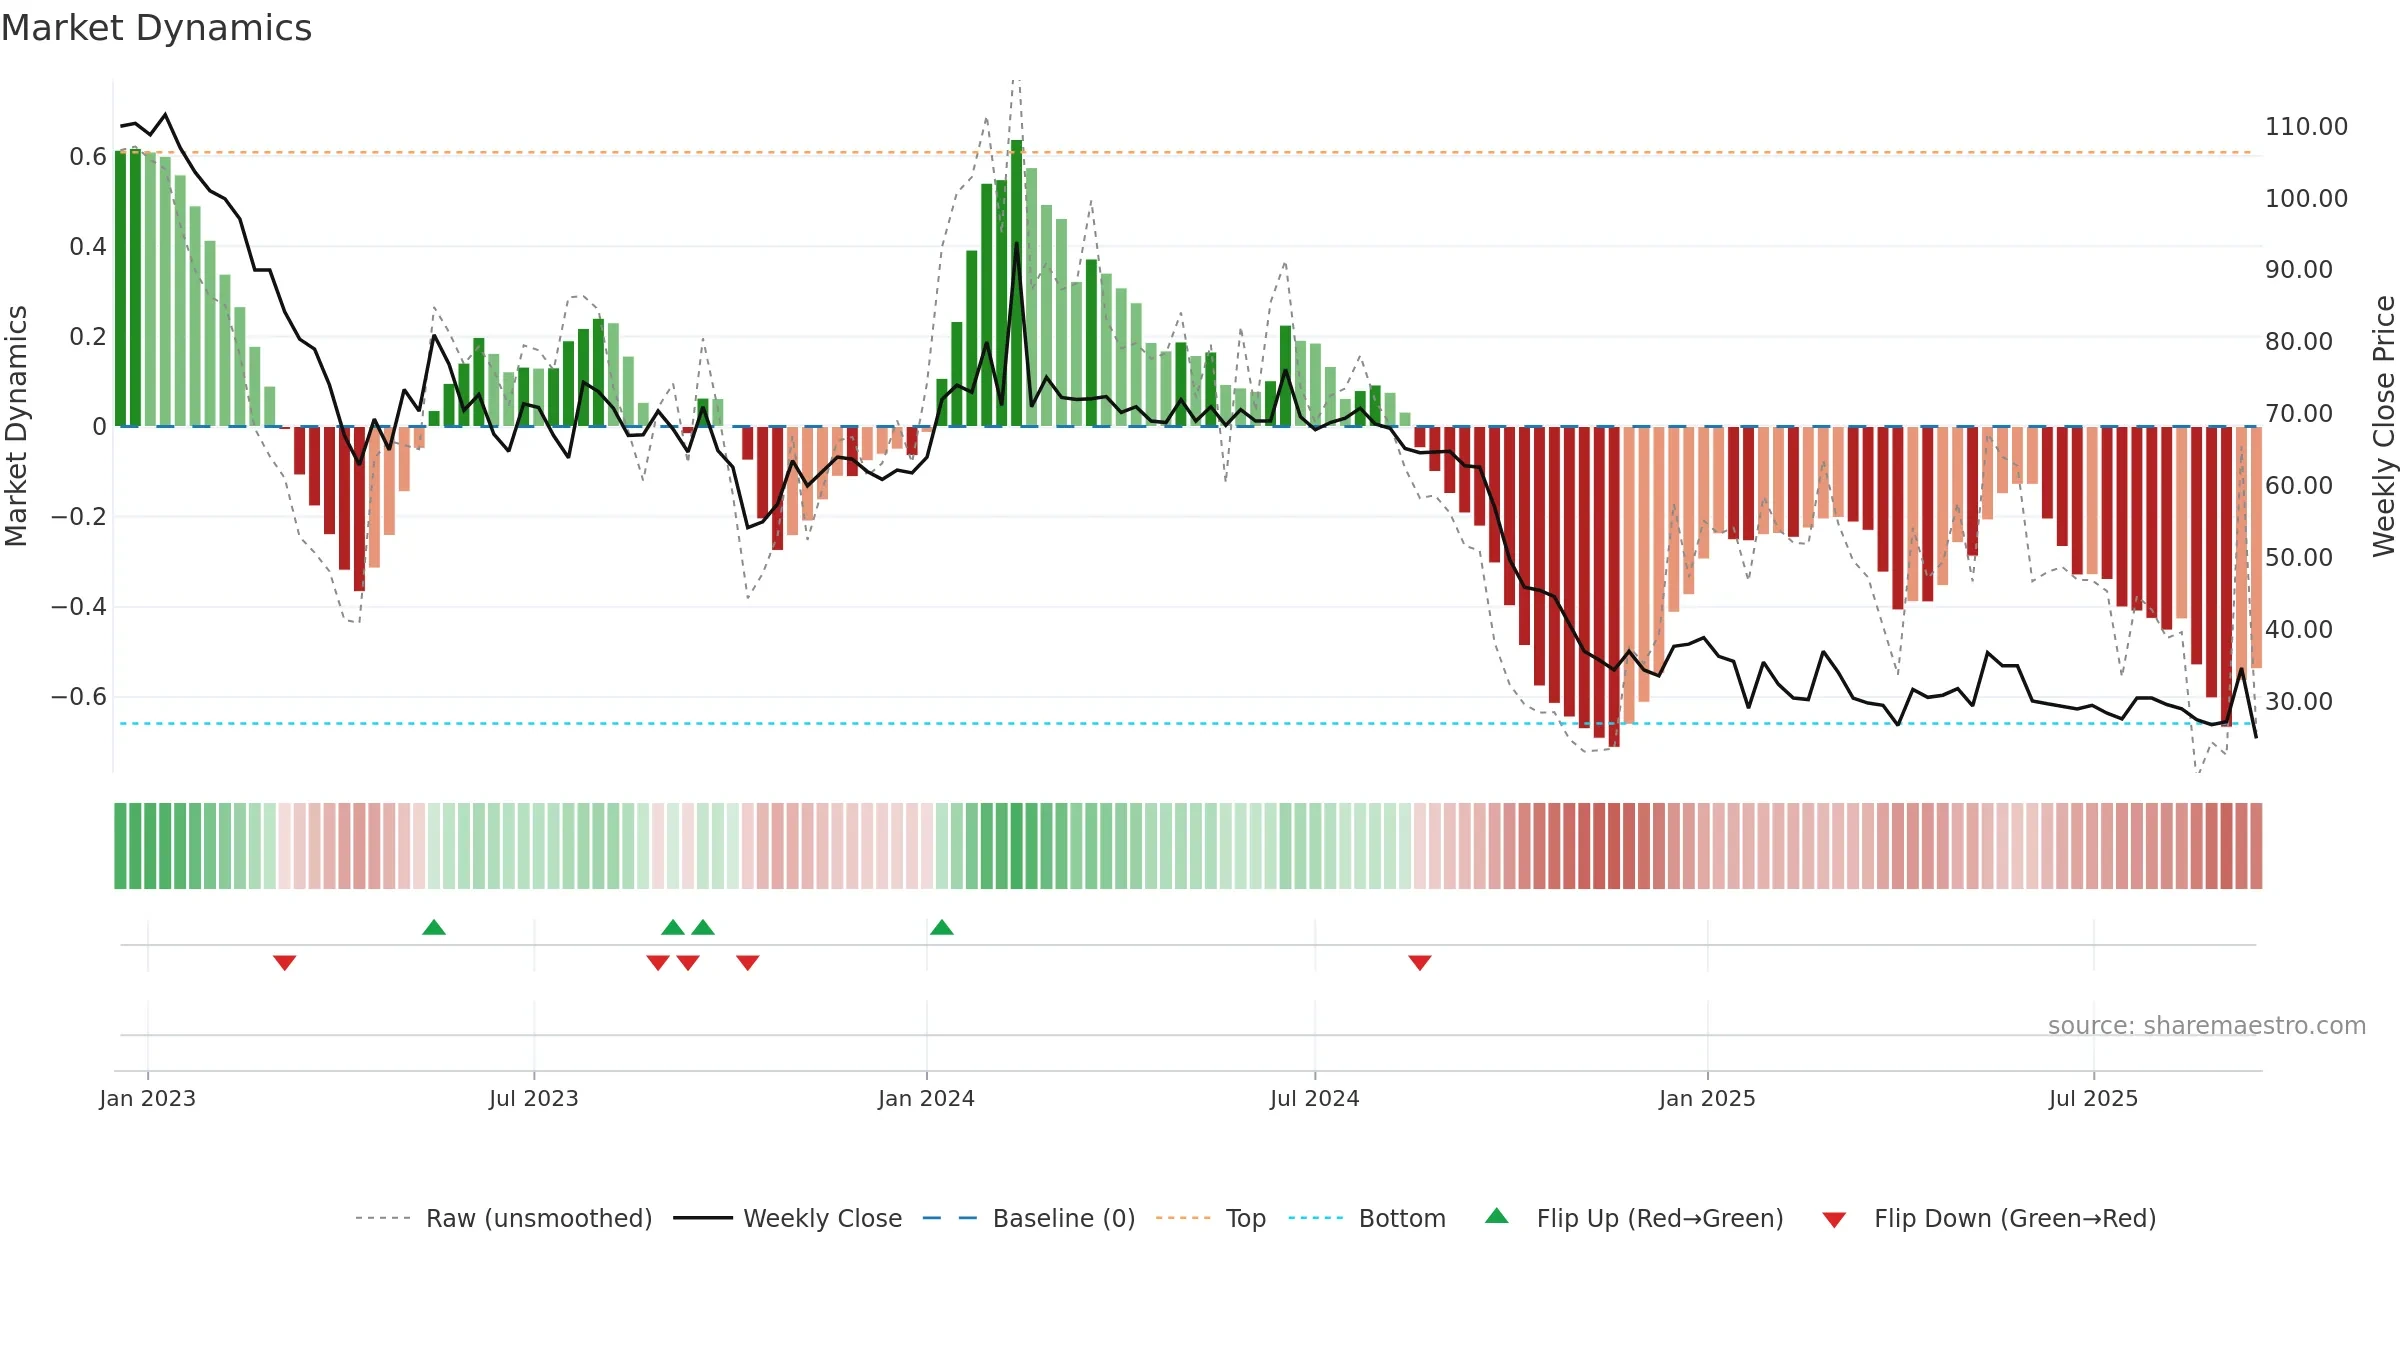
Task: Click the 40.00 price axis tick
Action: coord(2299,630)
